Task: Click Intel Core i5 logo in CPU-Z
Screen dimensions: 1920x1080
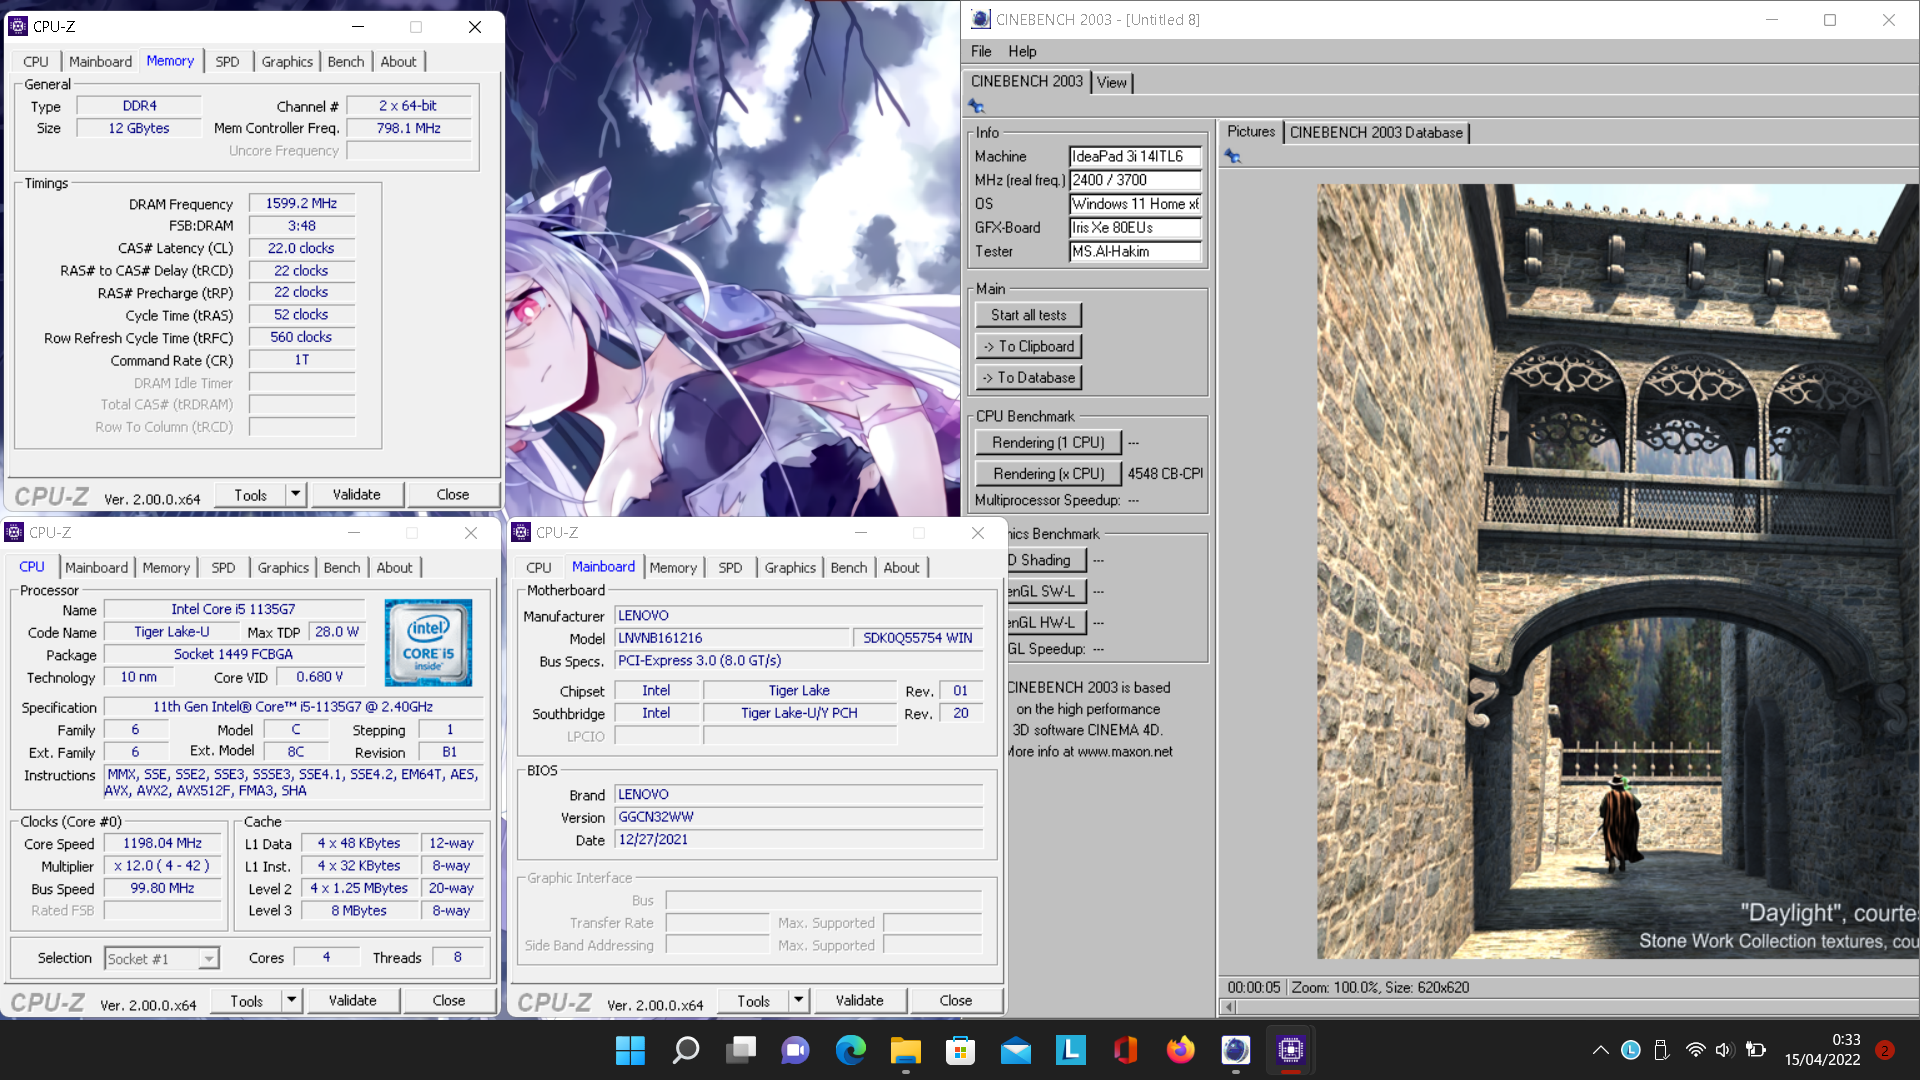Action: tap(428, 642)
